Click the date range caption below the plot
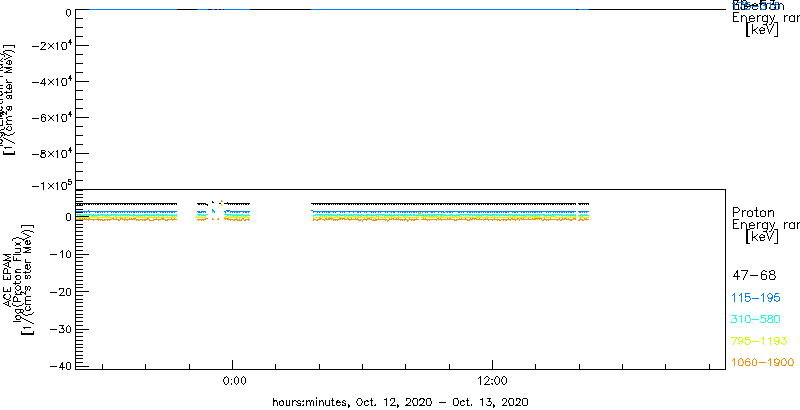 pos(401,402)
